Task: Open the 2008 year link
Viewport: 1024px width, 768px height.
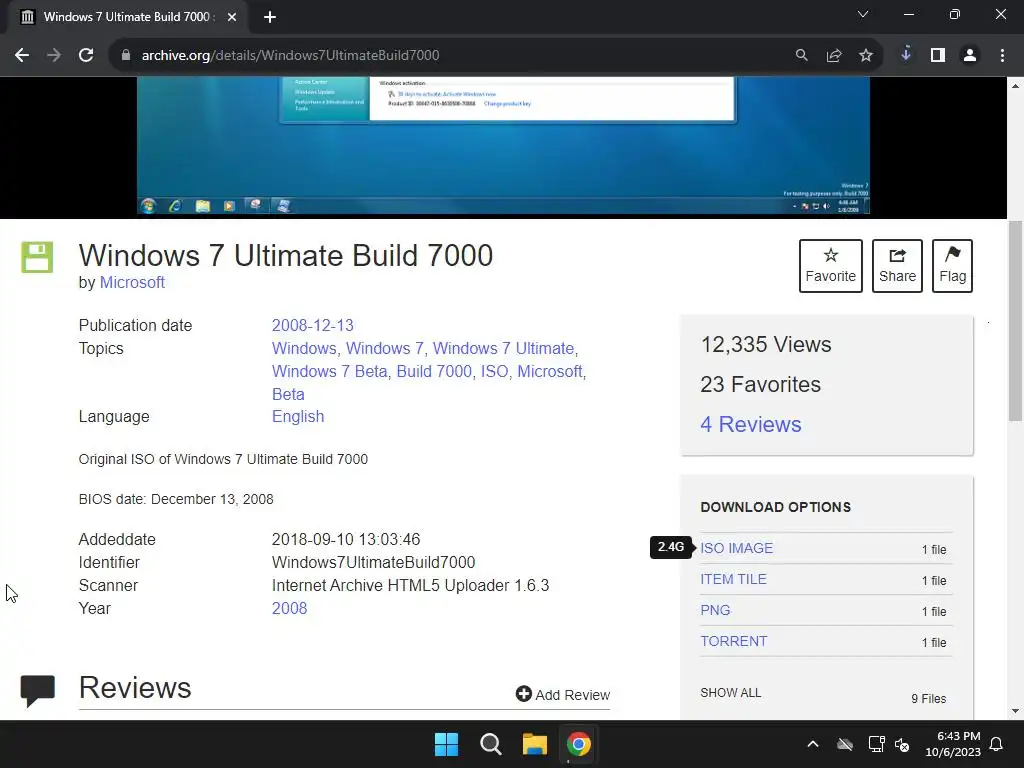Action: point(289,608)
